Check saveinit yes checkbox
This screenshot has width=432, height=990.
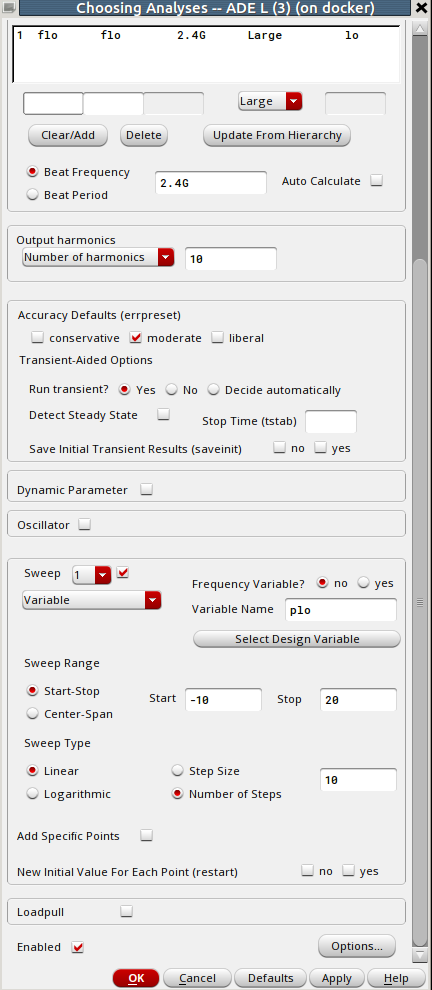pyautogui.click(x=320, y=448)
